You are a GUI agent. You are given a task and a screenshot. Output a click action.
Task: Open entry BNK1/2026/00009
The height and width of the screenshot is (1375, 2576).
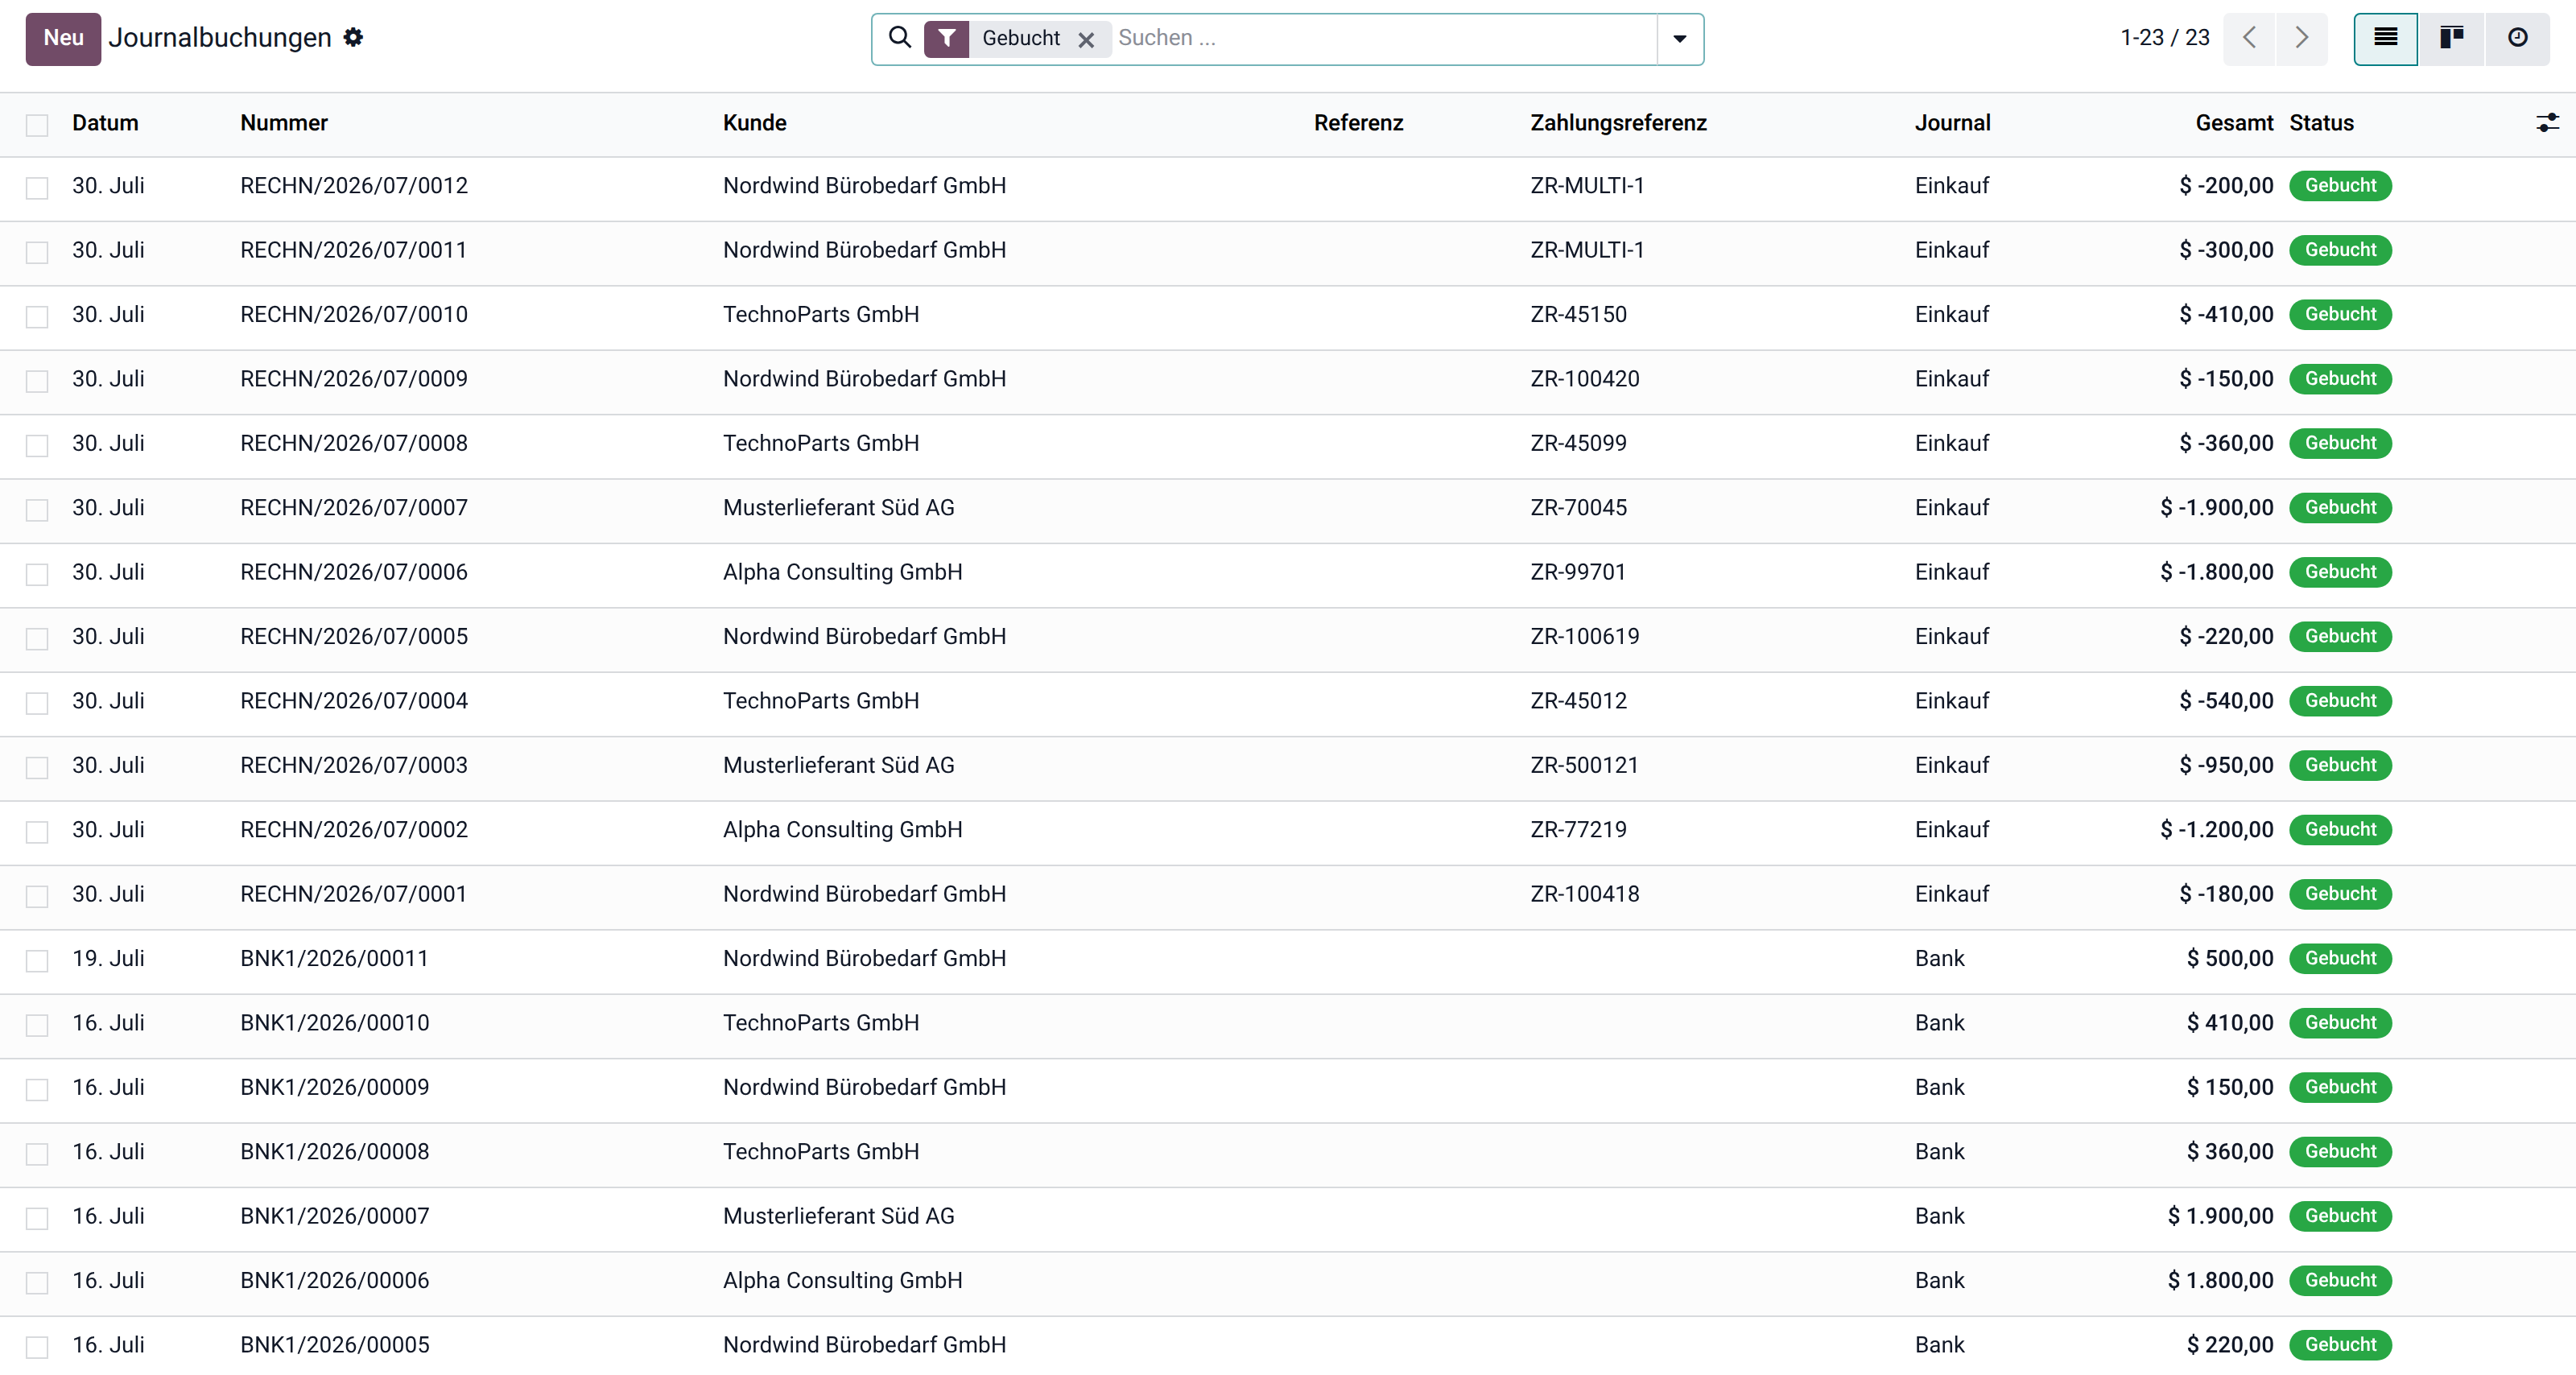334,1087
